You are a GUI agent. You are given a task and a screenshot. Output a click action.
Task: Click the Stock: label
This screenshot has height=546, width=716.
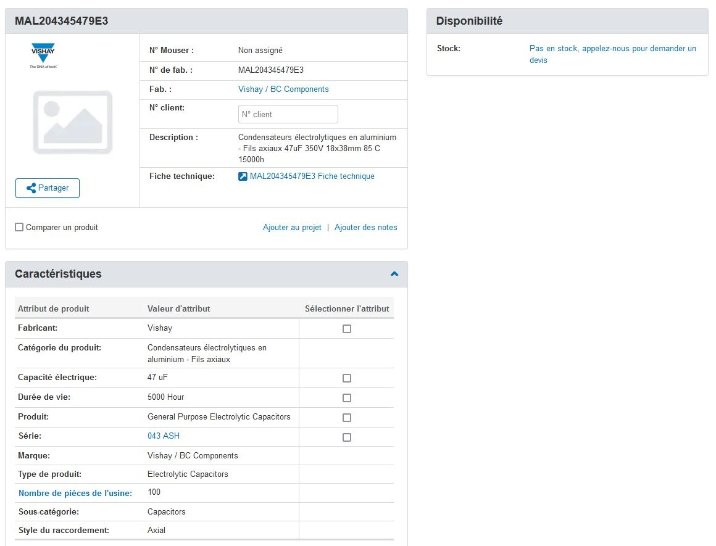coord(448,48)
